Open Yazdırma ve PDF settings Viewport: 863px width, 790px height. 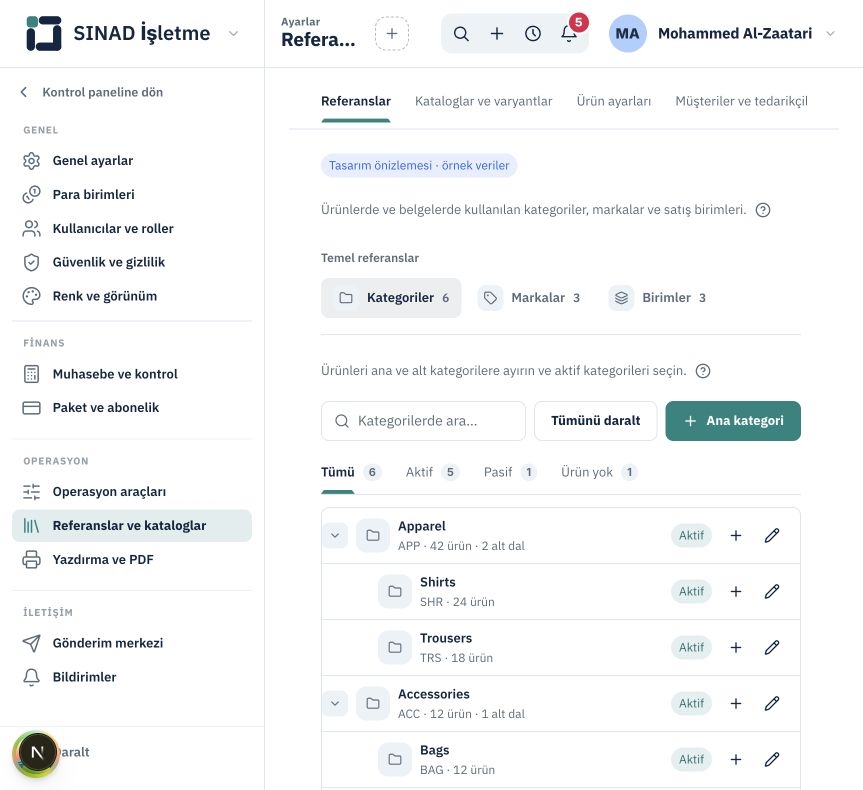[x=132, y=560]
